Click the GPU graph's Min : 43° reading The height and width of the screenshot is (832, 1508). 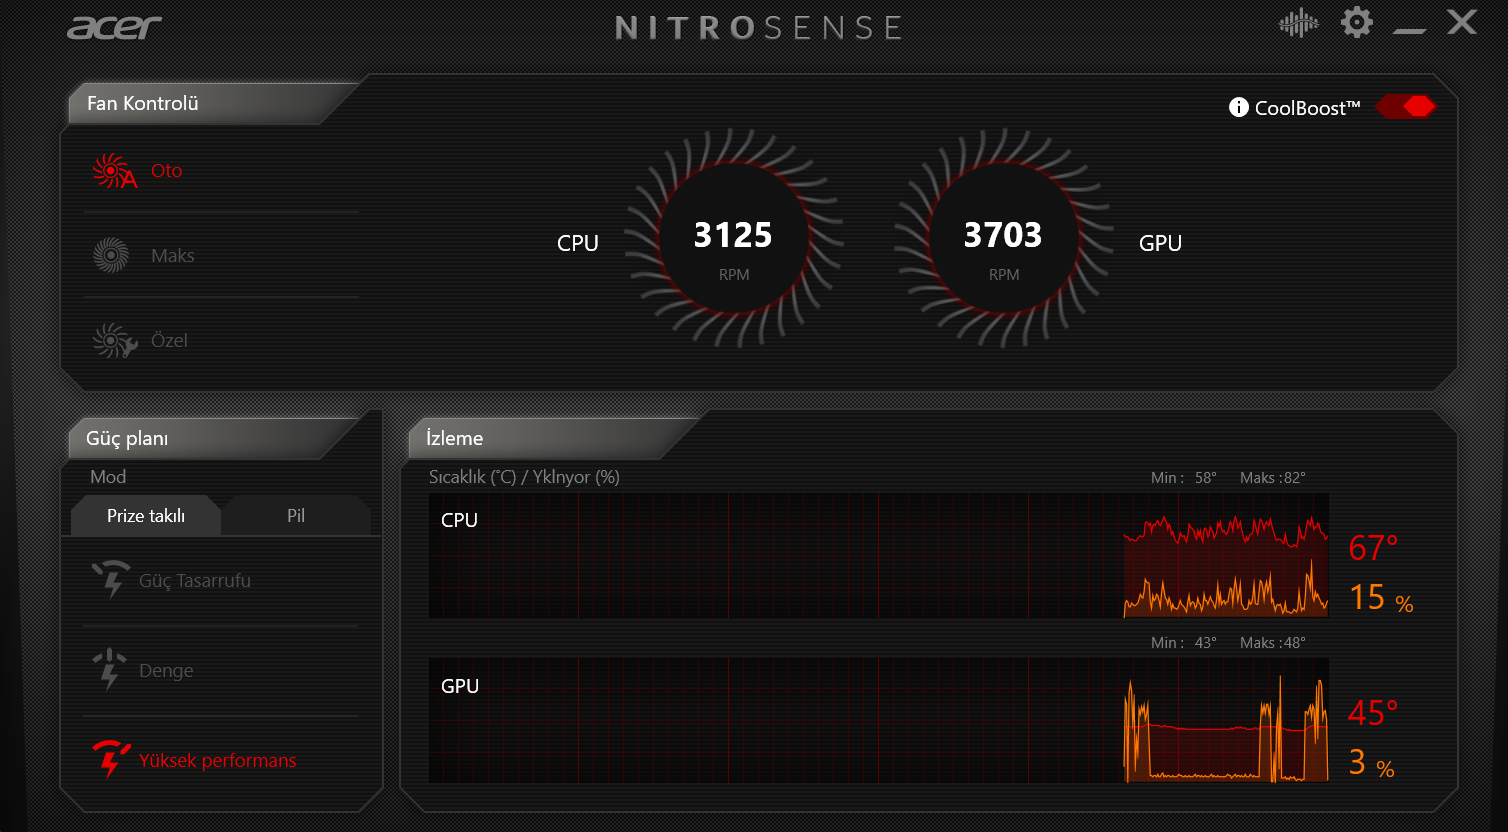coord(1184,643)
